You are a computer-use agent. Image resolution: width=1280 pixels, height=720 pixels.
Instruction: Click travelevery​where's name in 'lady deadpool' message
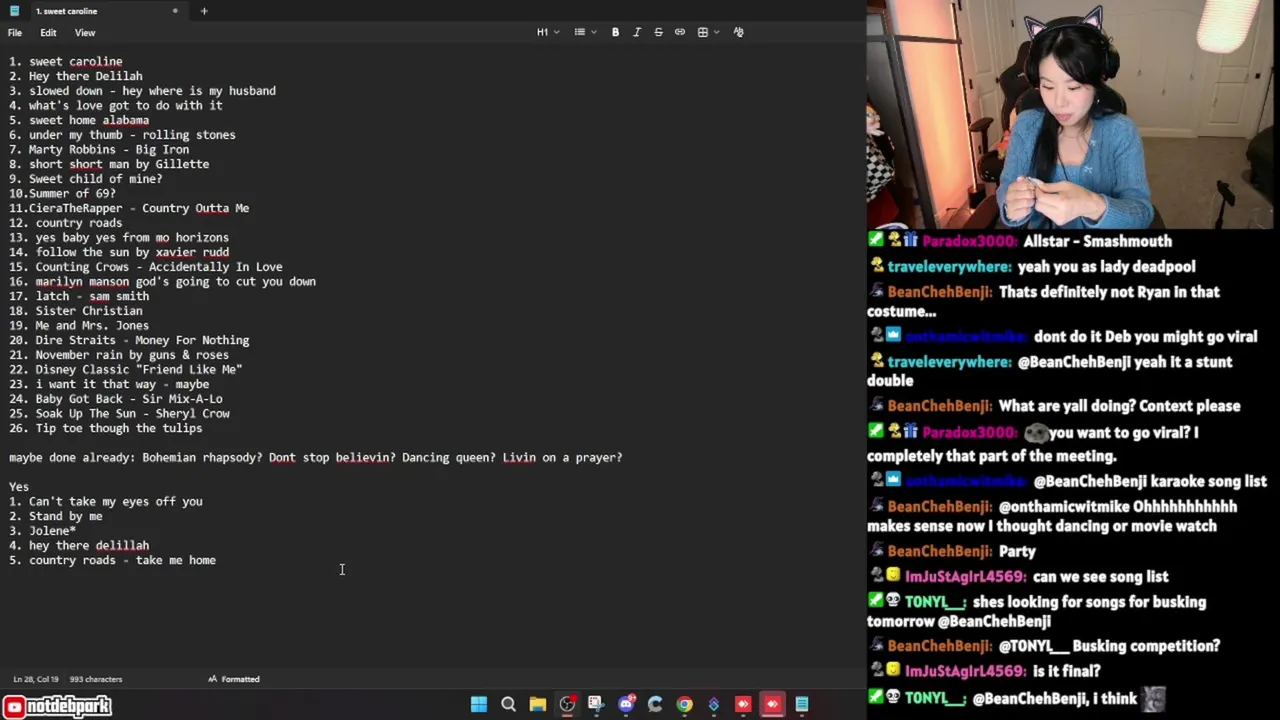949,267
